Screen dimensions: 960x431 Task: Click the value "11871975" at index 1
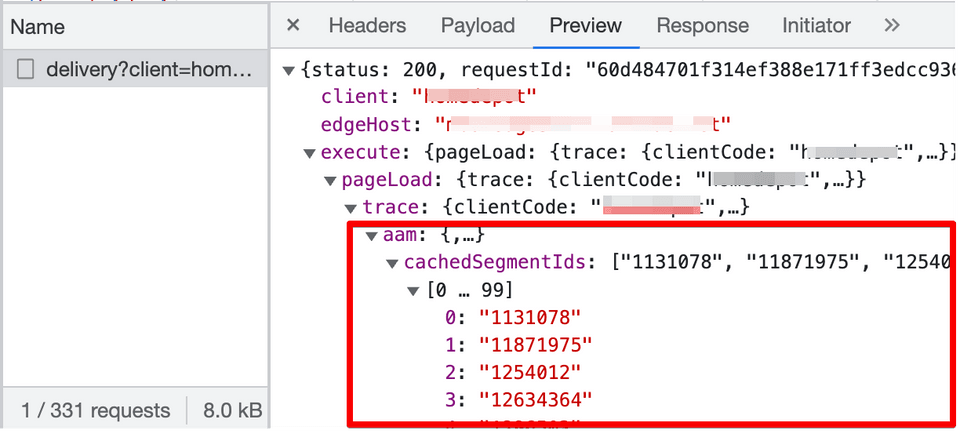(536, 345)
